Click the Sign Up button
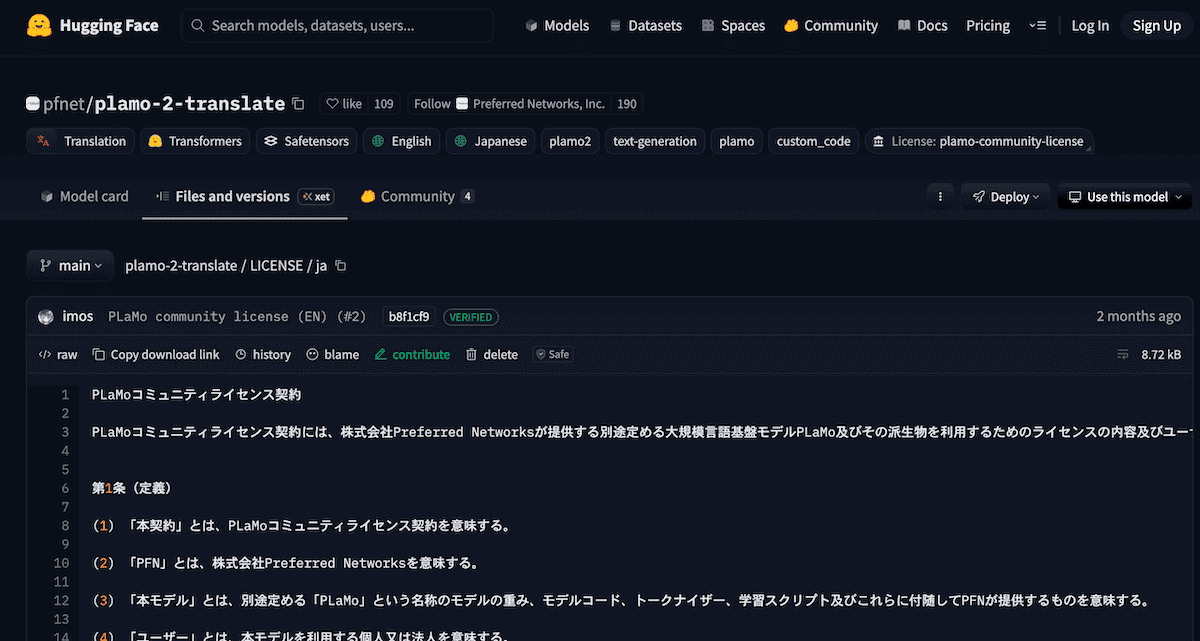This screenshot has height=641, width=1200. coord(1156,25)
